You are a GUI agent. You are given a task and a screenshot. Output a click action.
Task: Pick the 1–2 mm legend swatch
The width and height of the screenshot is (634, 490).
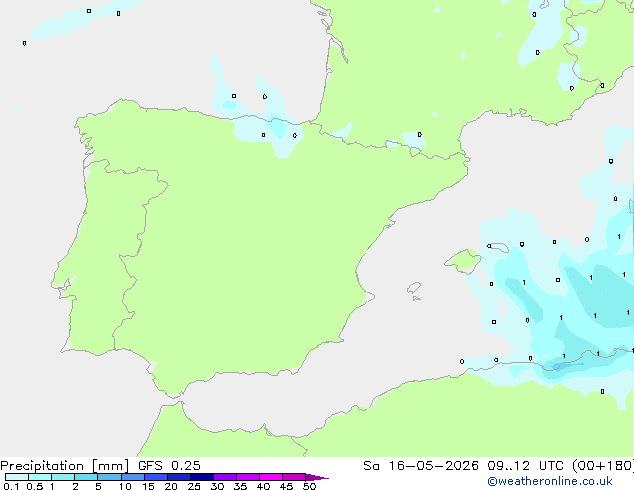click(63, 477)
